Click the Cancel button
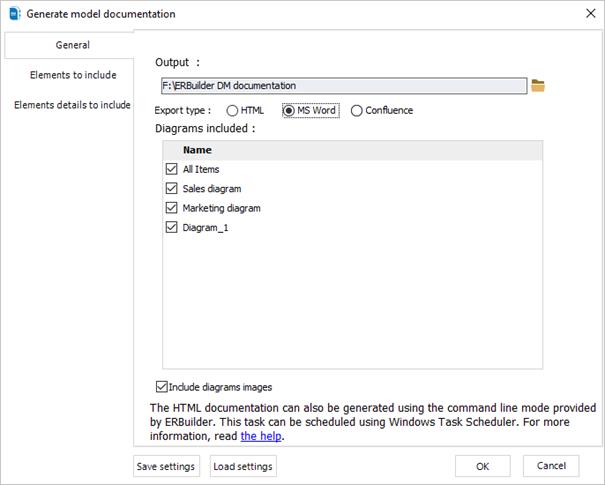 pyautogui.click(x=551, y=466)
